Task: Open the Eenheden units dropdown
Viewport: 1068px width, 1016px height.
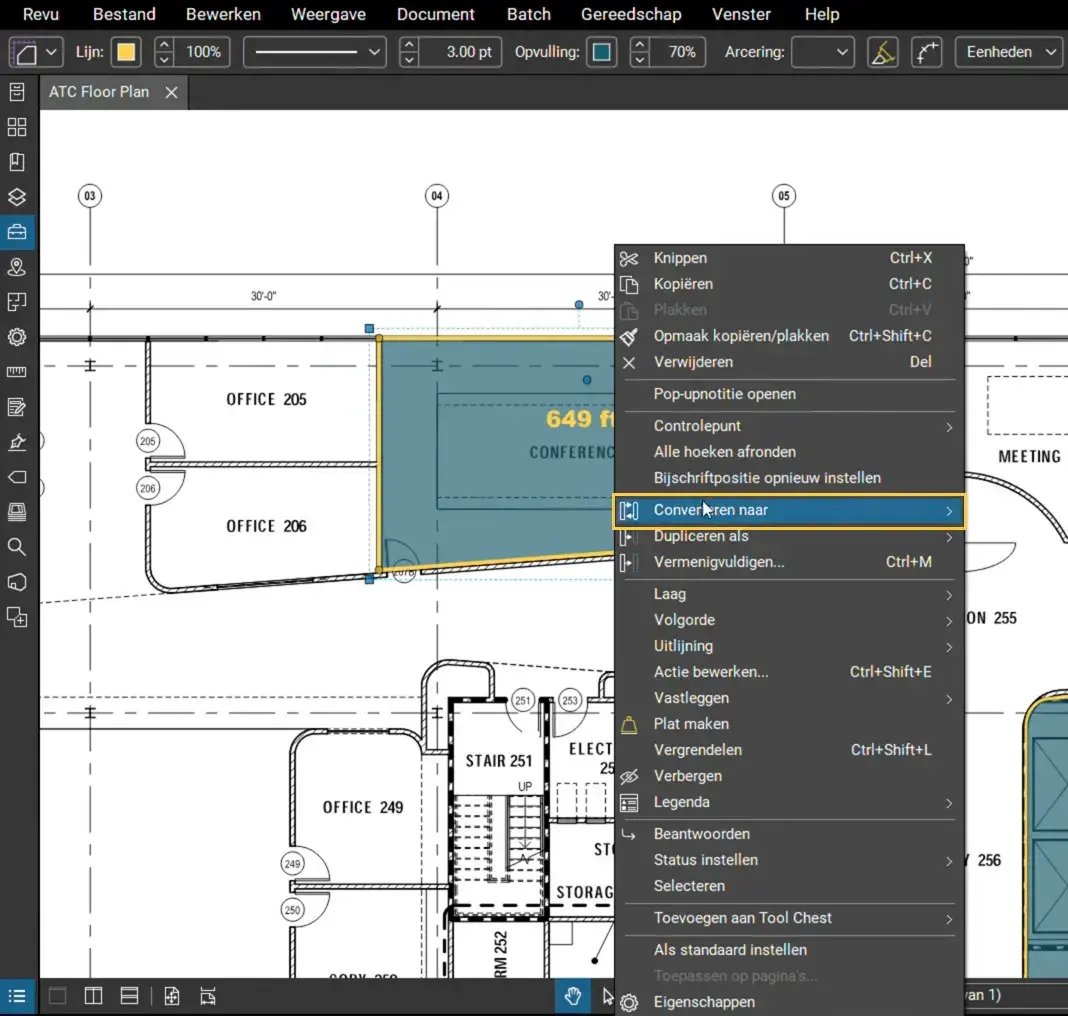Action: (x=1009, y=52)
